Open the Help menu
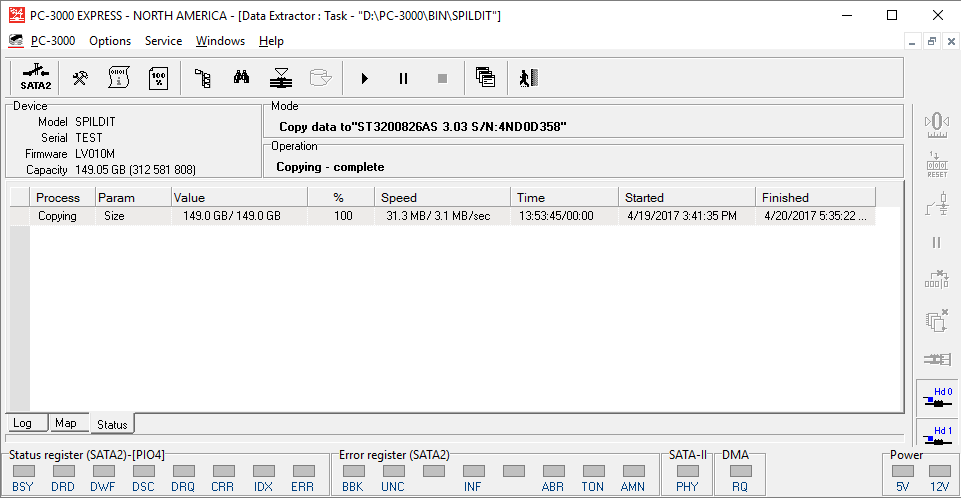 point(271,41)
